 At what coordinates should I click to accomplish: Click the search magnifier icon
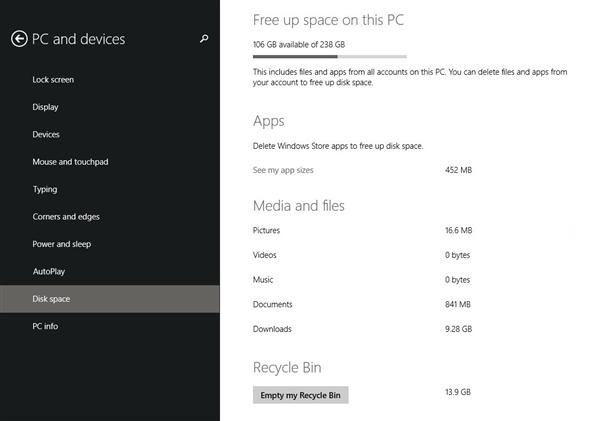204,39
